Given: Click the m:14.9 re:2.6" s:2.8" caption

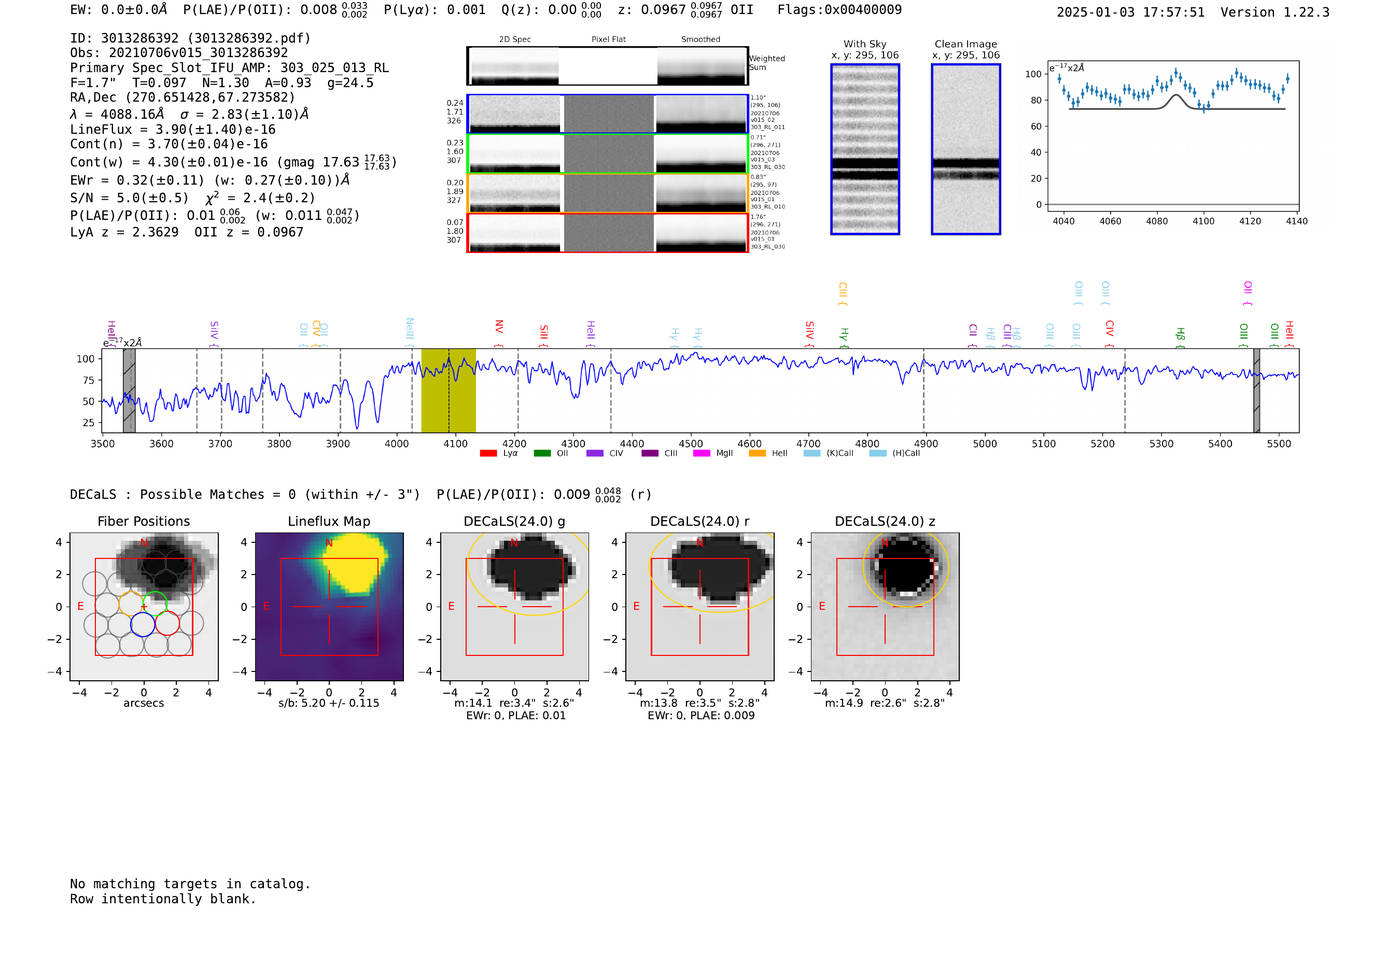Looking at the screenshot, I should point(885,703).
